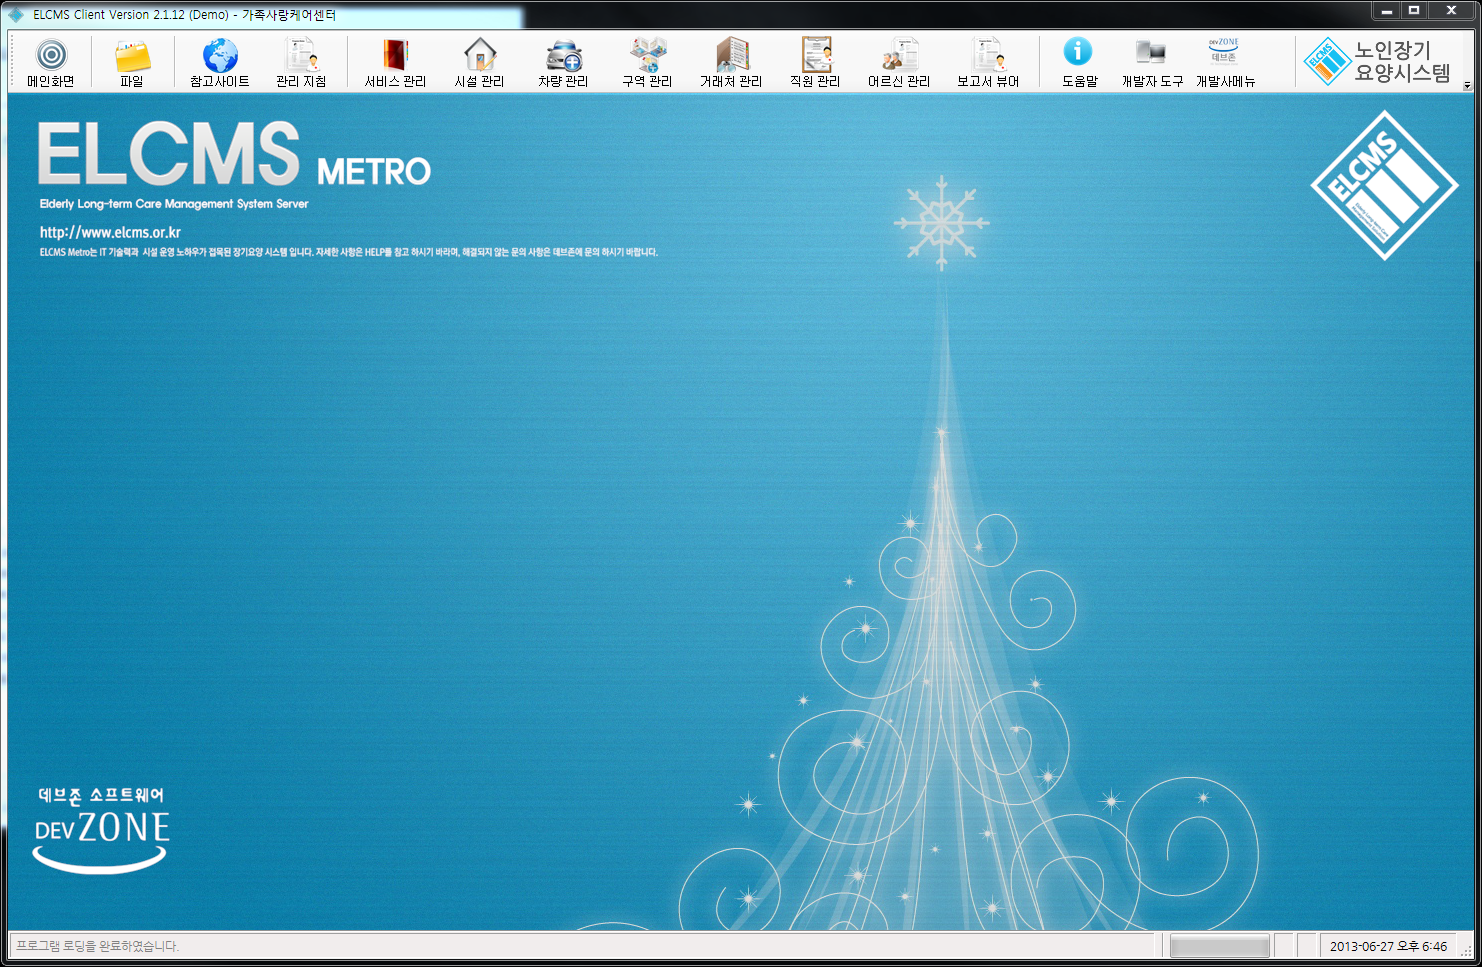Viewport: 1482px width, 967px height.
Task: Close the ELCMS Client window
Action: [x=1451, y=11]
